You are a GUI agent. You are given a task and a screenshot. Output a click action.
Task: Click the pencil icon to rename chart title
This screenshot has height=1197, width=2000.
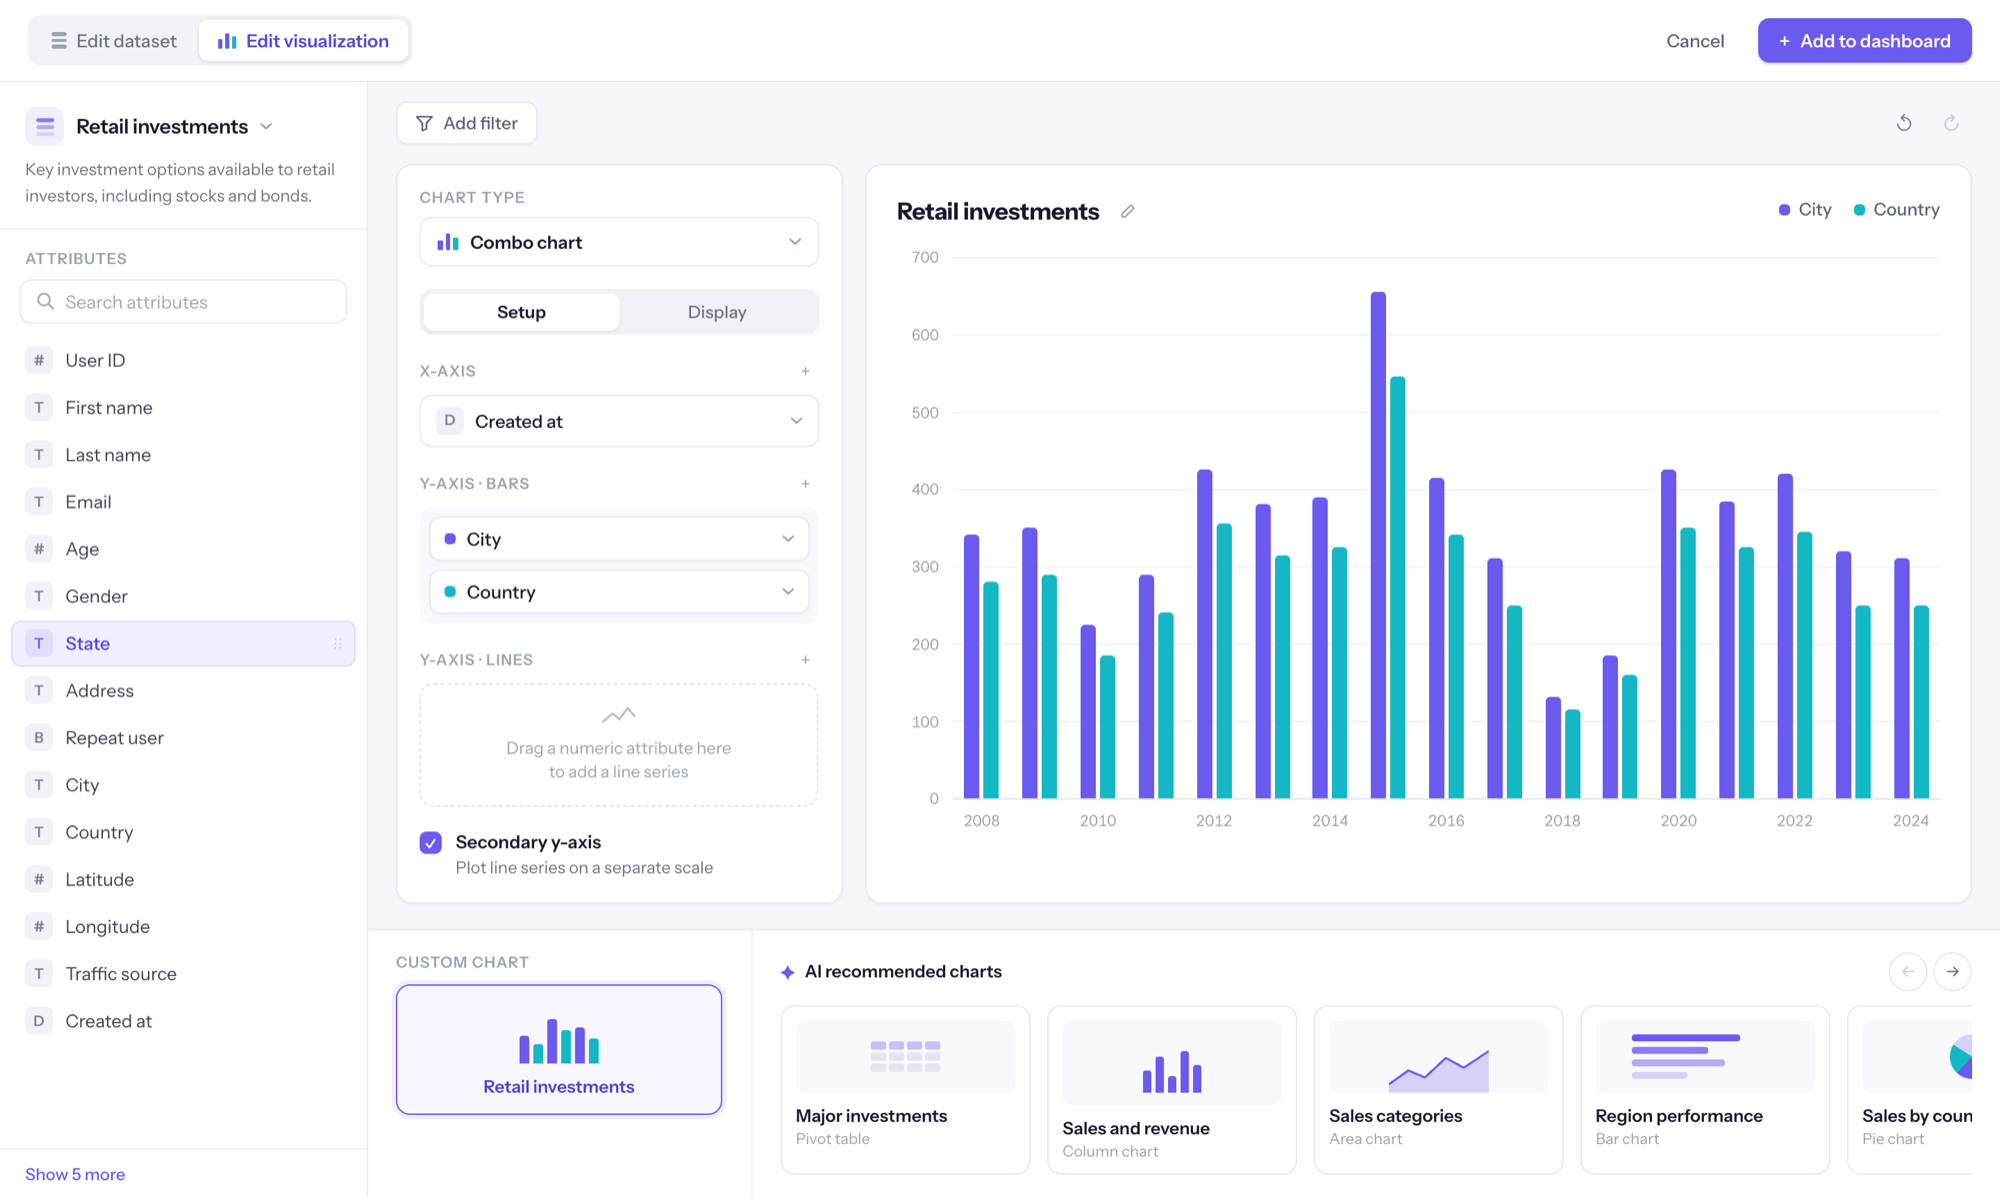point(1128,211)
